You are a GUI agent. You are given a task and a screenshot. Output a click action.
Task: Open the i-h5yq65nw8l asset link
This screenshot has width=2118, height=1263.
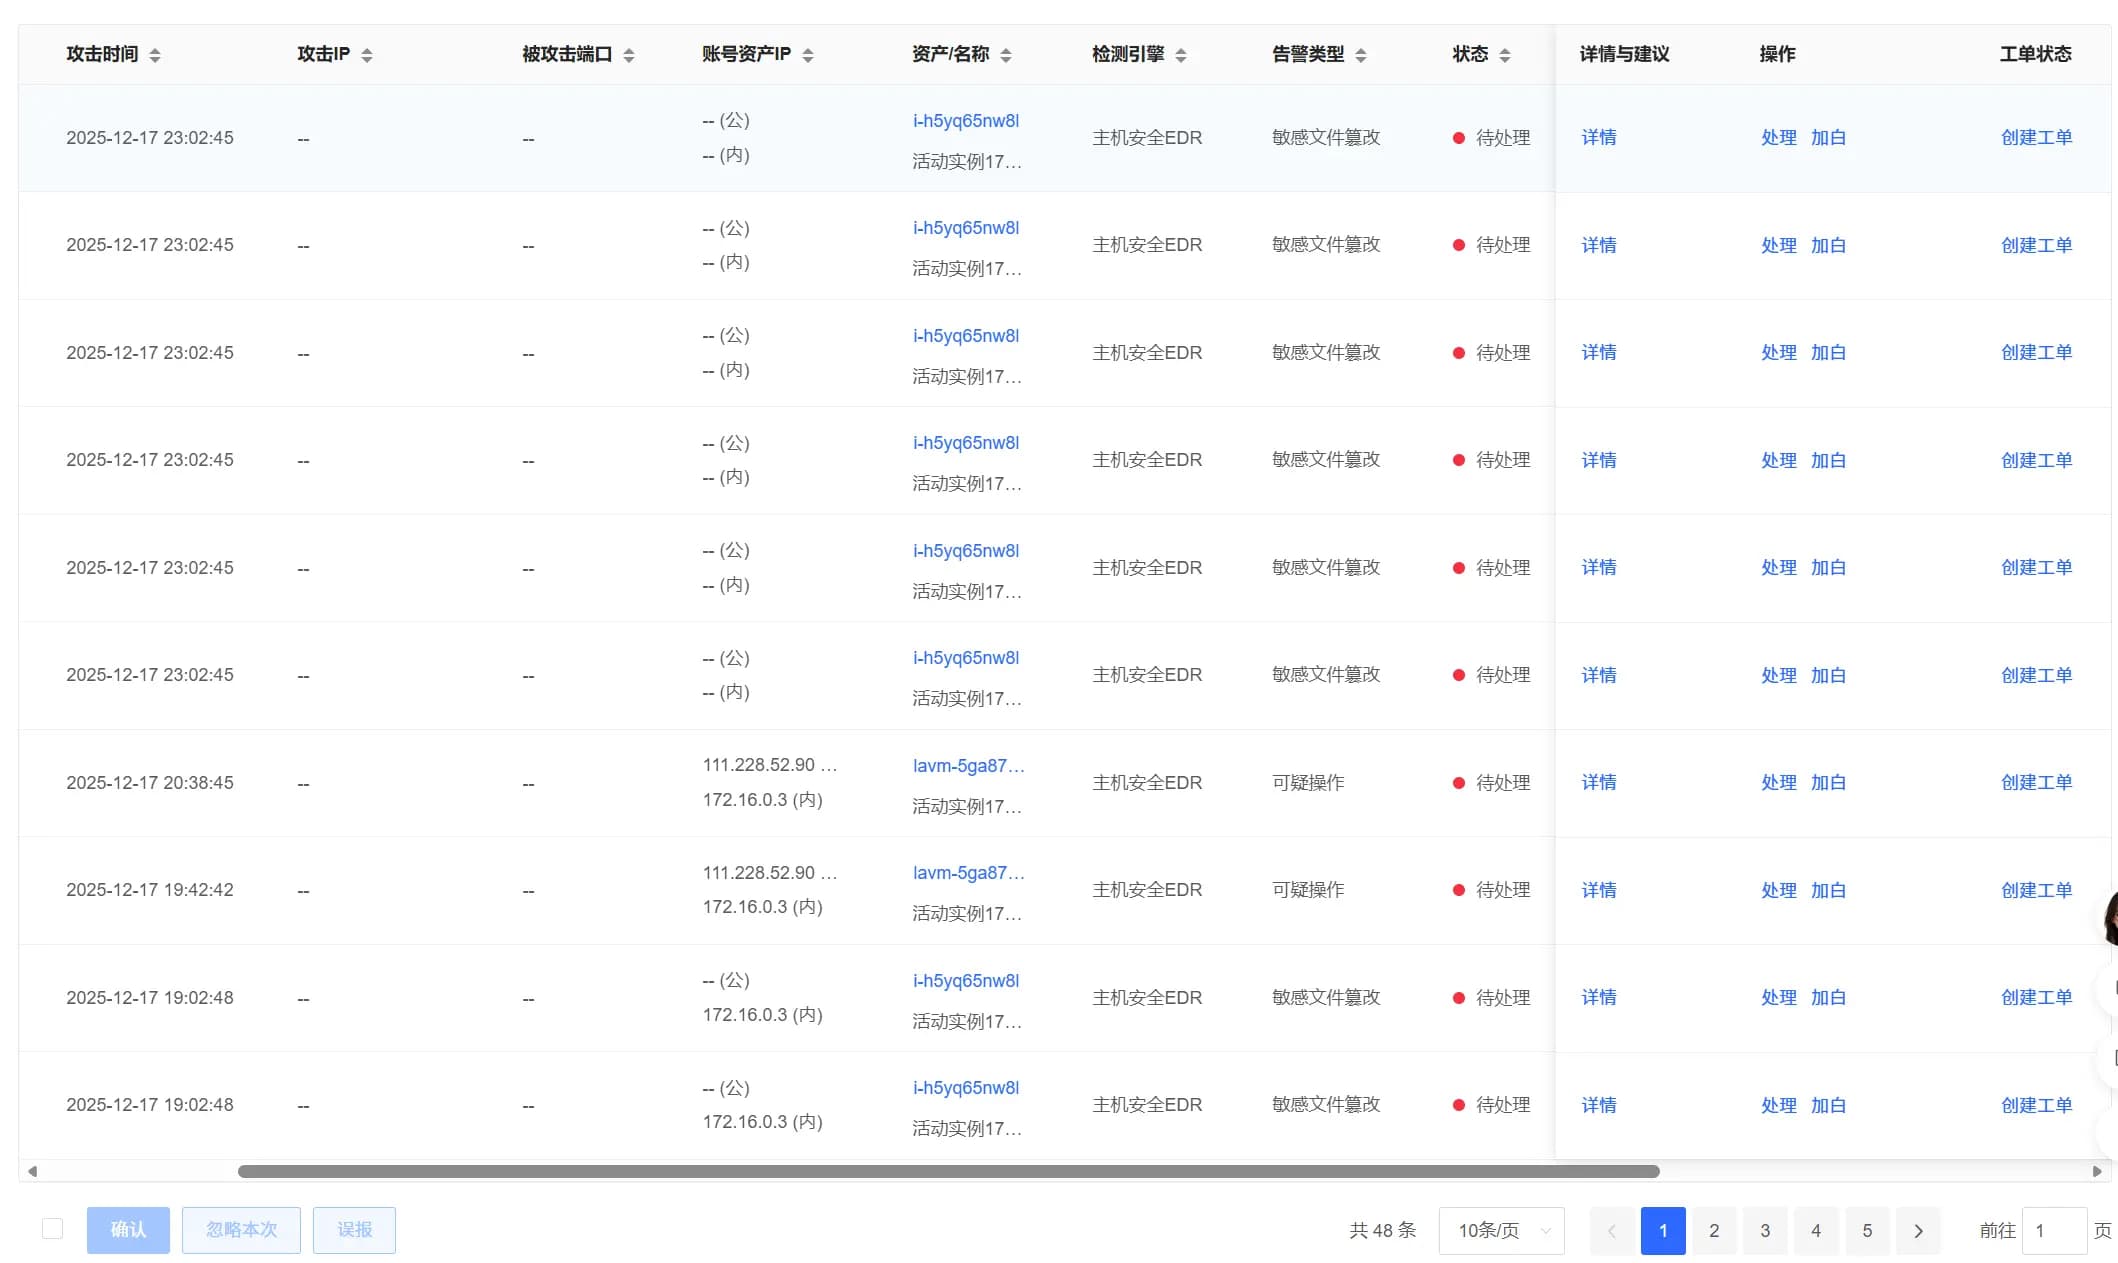click(965, 119)
